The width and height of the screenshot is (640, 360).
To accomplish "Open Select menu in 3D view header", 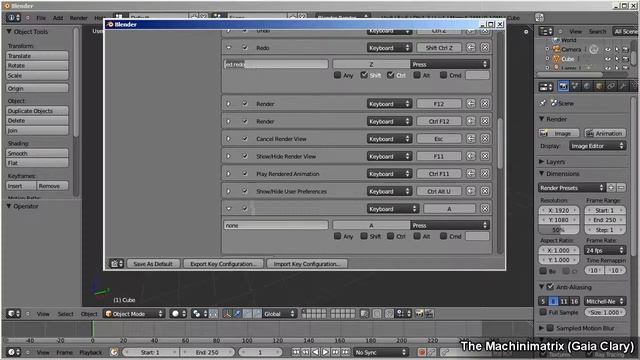I will pyautogui.click(x=66, y=314).
